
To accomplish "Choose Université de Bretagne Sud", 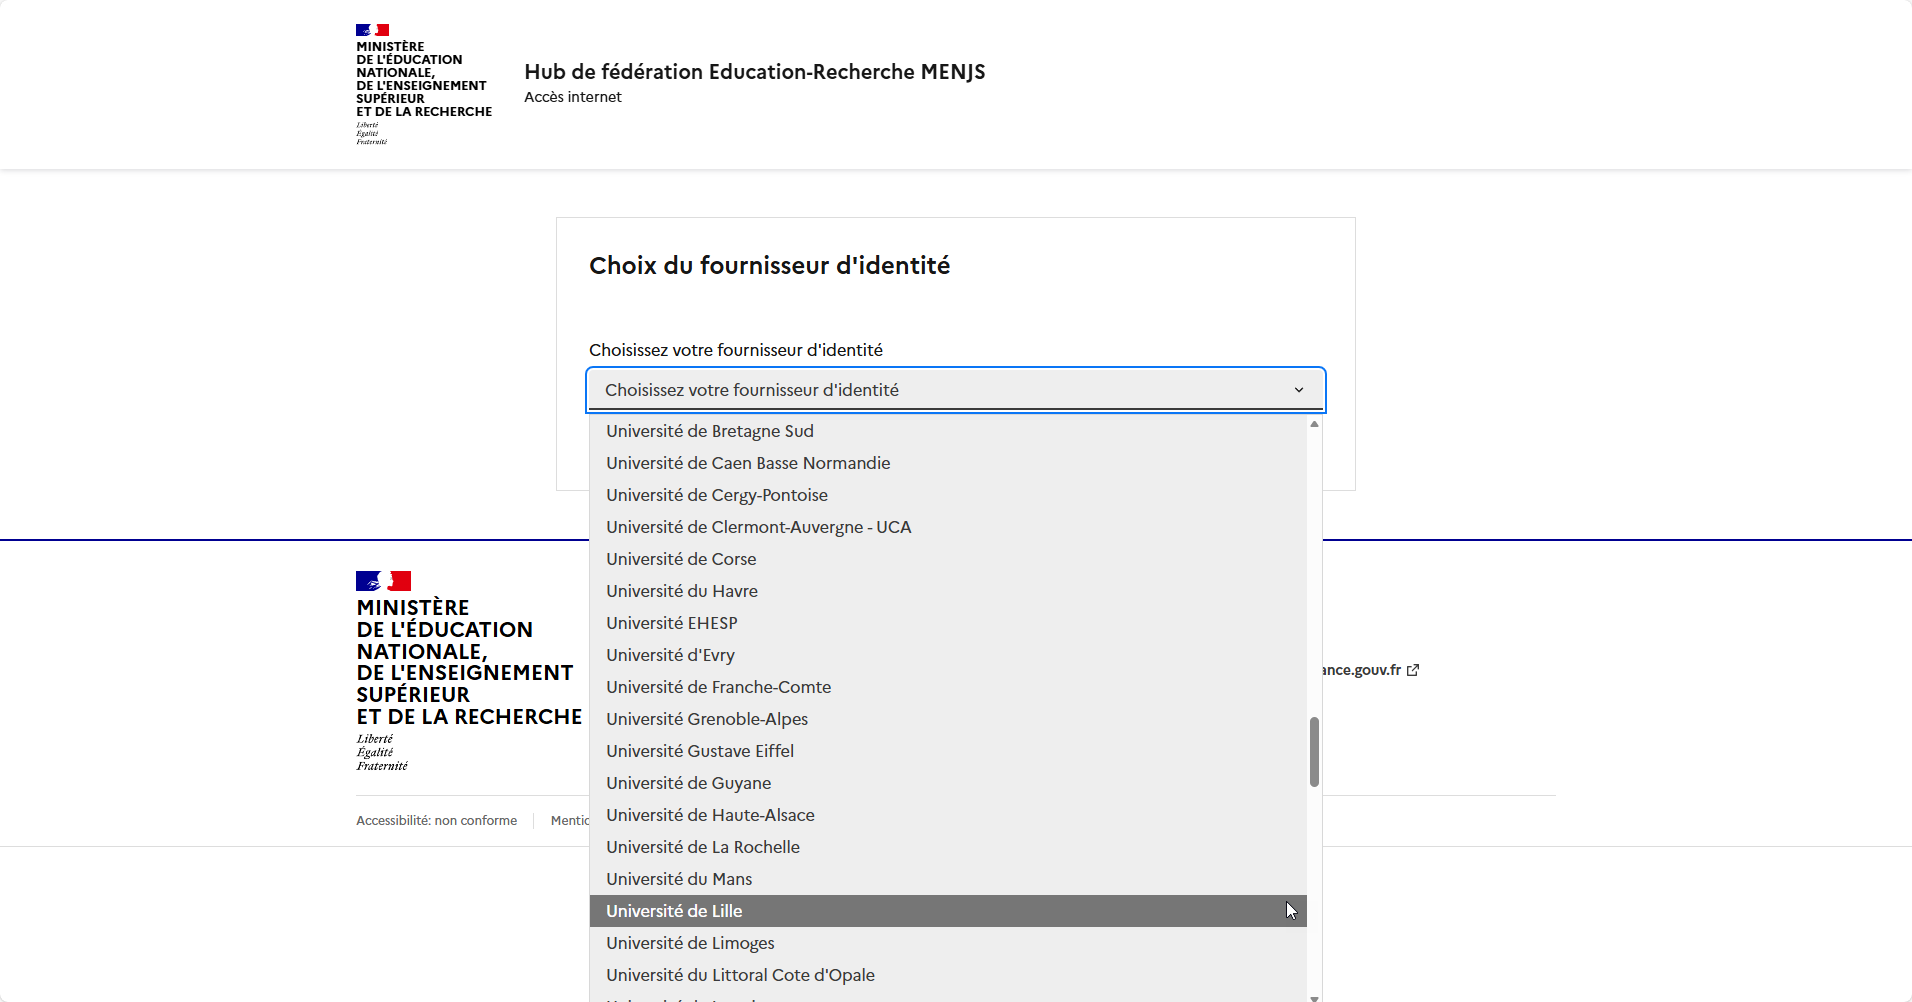I will (x=948, y=431).
